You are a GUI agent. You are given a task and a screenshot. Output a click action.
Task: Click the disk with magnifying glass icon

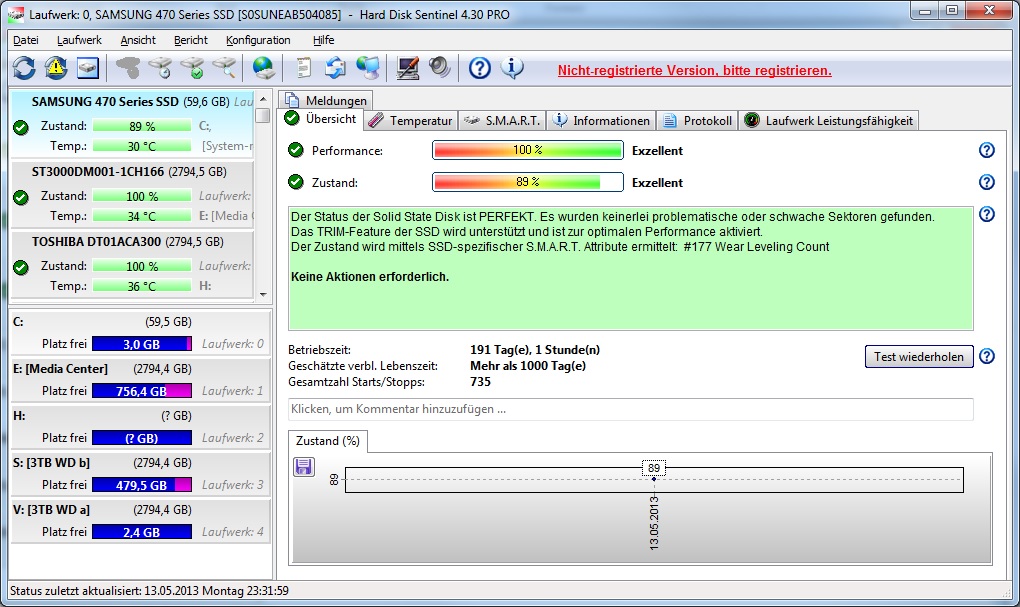tap(224, 68)
